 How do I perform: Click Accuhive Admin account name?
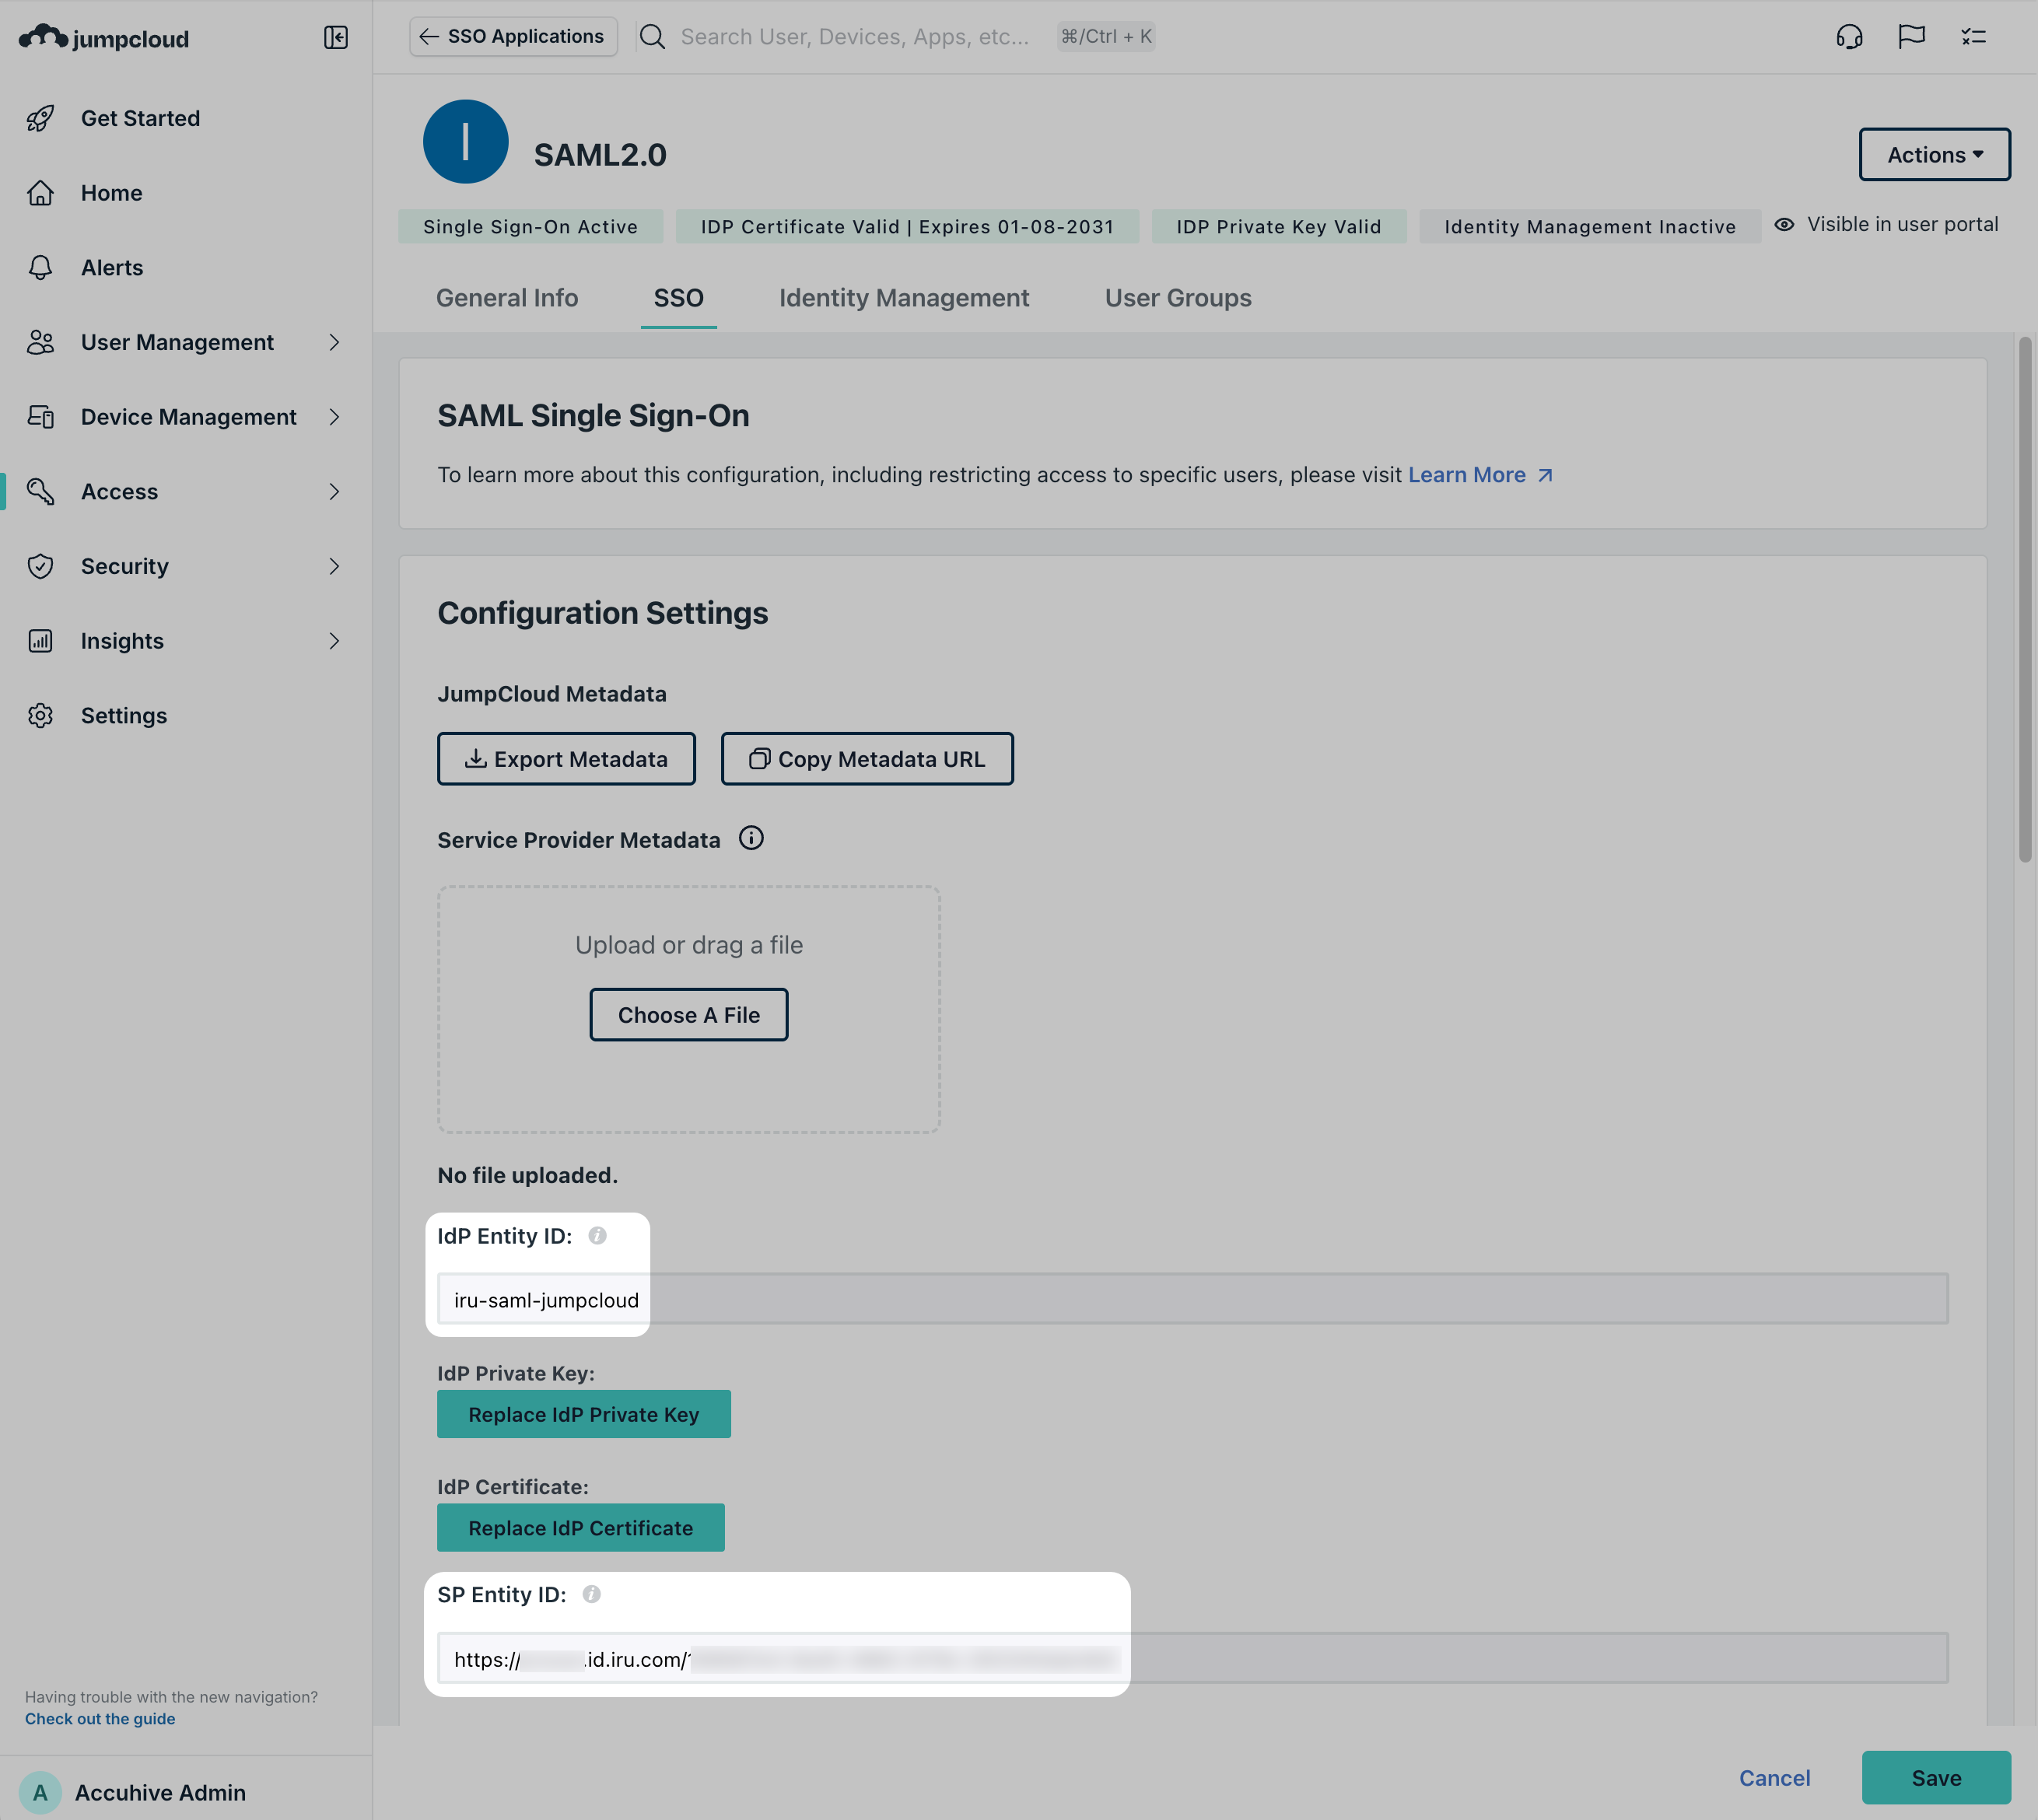(160, 1792)
